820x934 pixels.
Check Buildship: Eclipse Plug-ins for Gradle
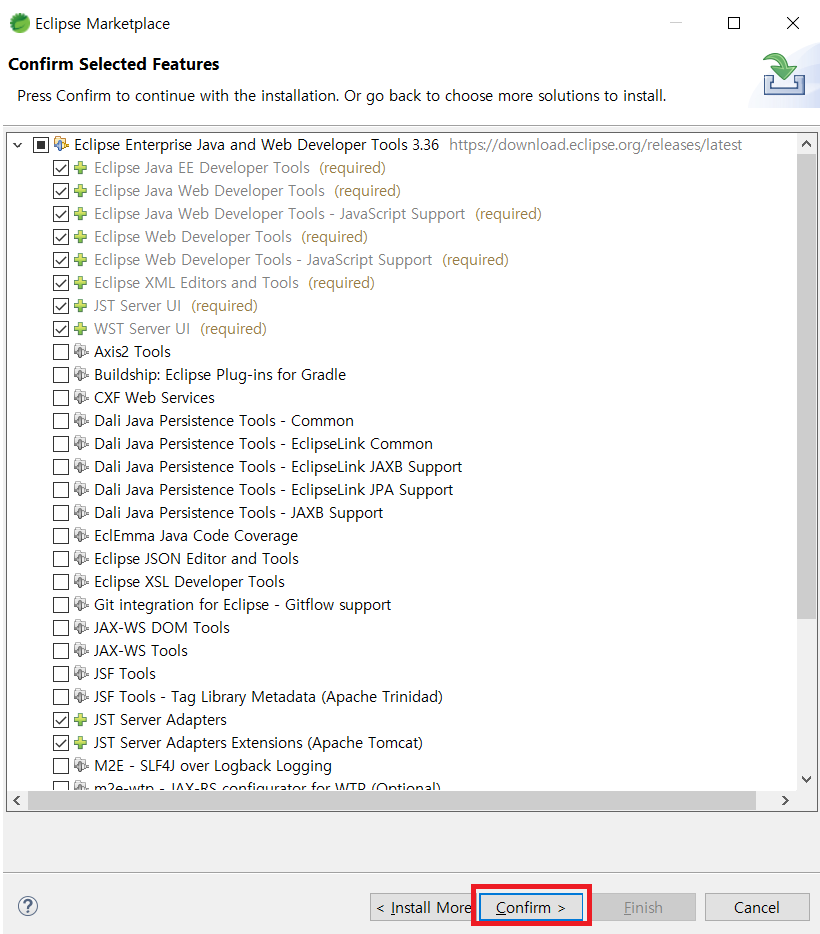point(61,375)
